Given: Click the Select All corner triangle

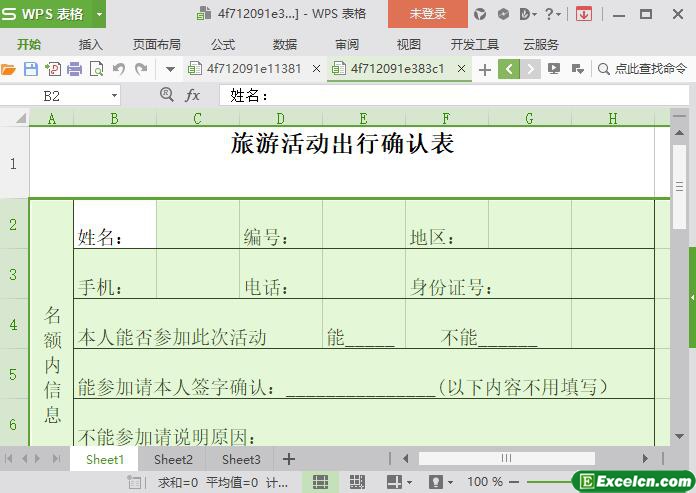Looking at the screenshot, I should [x=21, y=118].
